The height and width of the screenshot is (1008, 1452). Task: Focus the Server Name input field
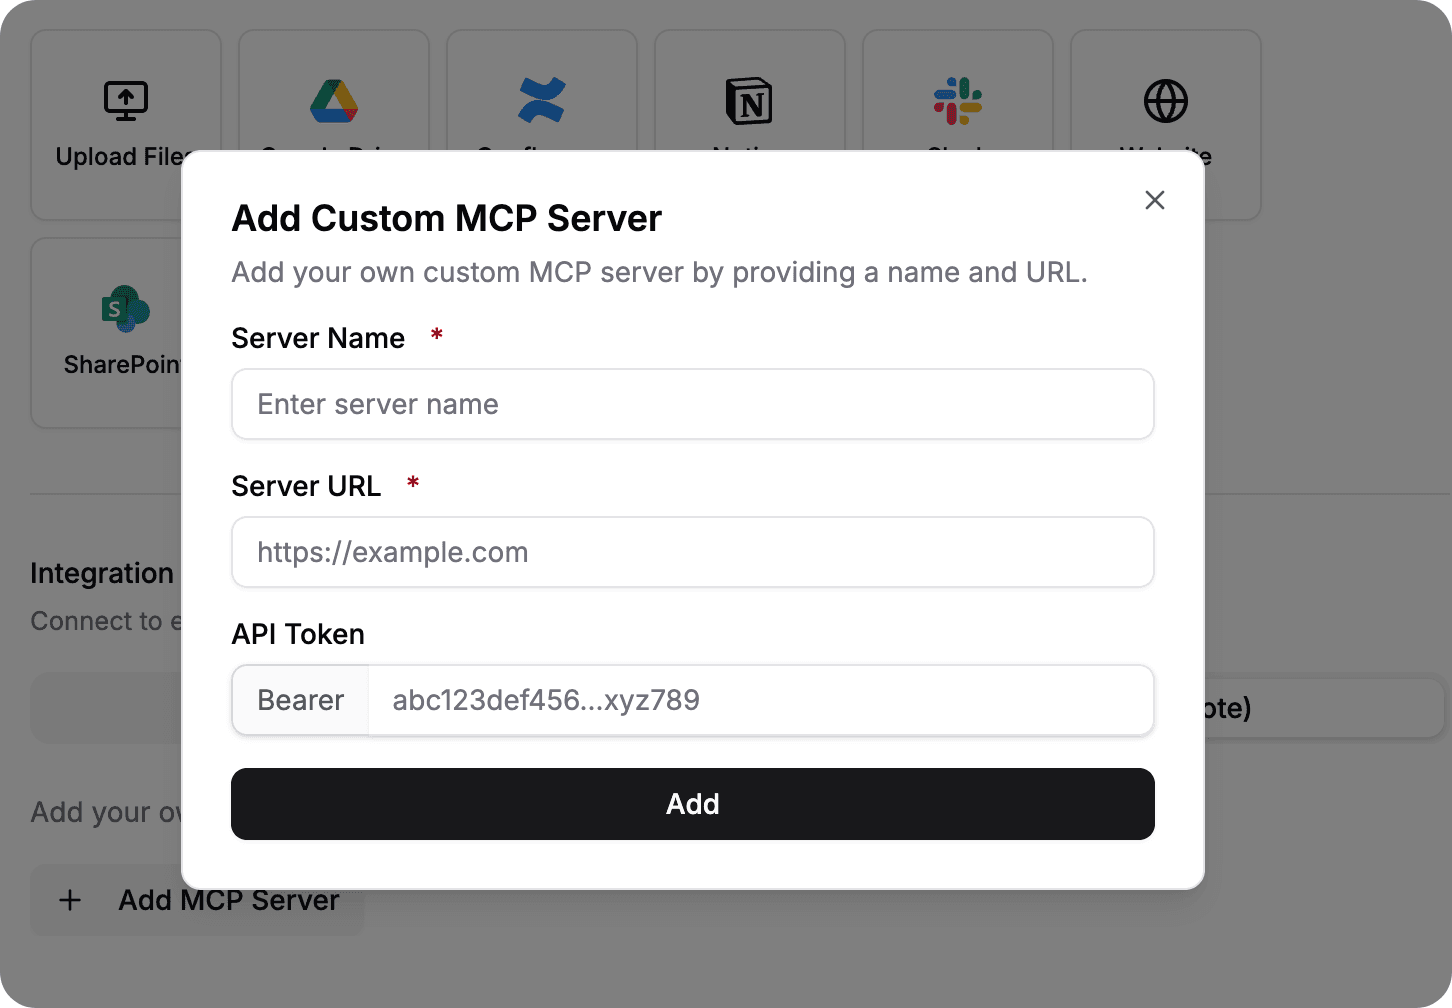pos(692,404)
